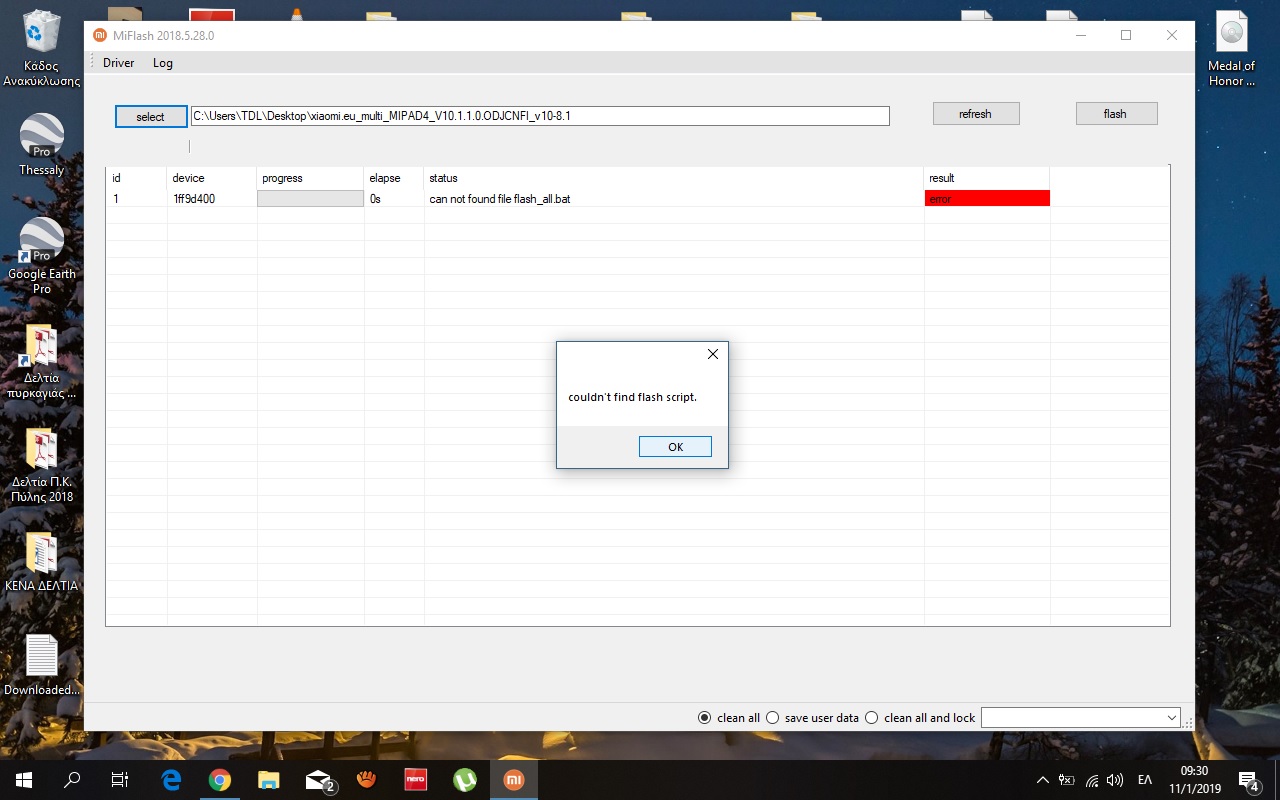Screen dimensions: 1280x800
Task: Click the ROM folder path field
Action: pos(540,116)
